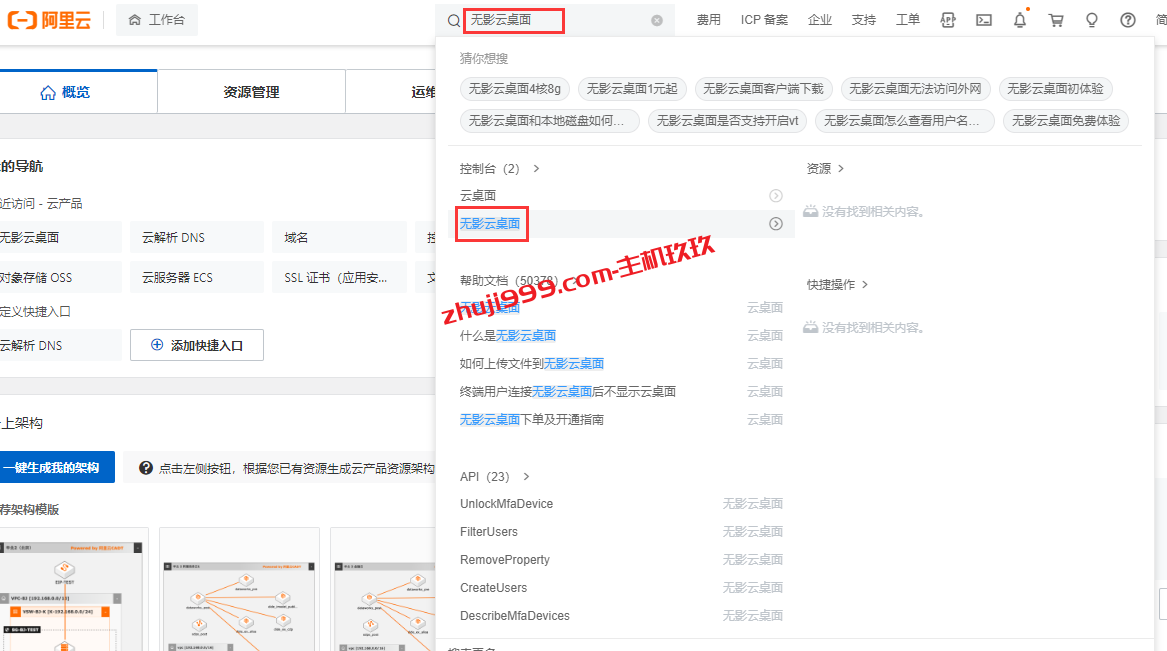The width and height of the screenshot is (1167, 651).
Task: Select suggestion 无影云桌面初体验
Action: 1055,89
